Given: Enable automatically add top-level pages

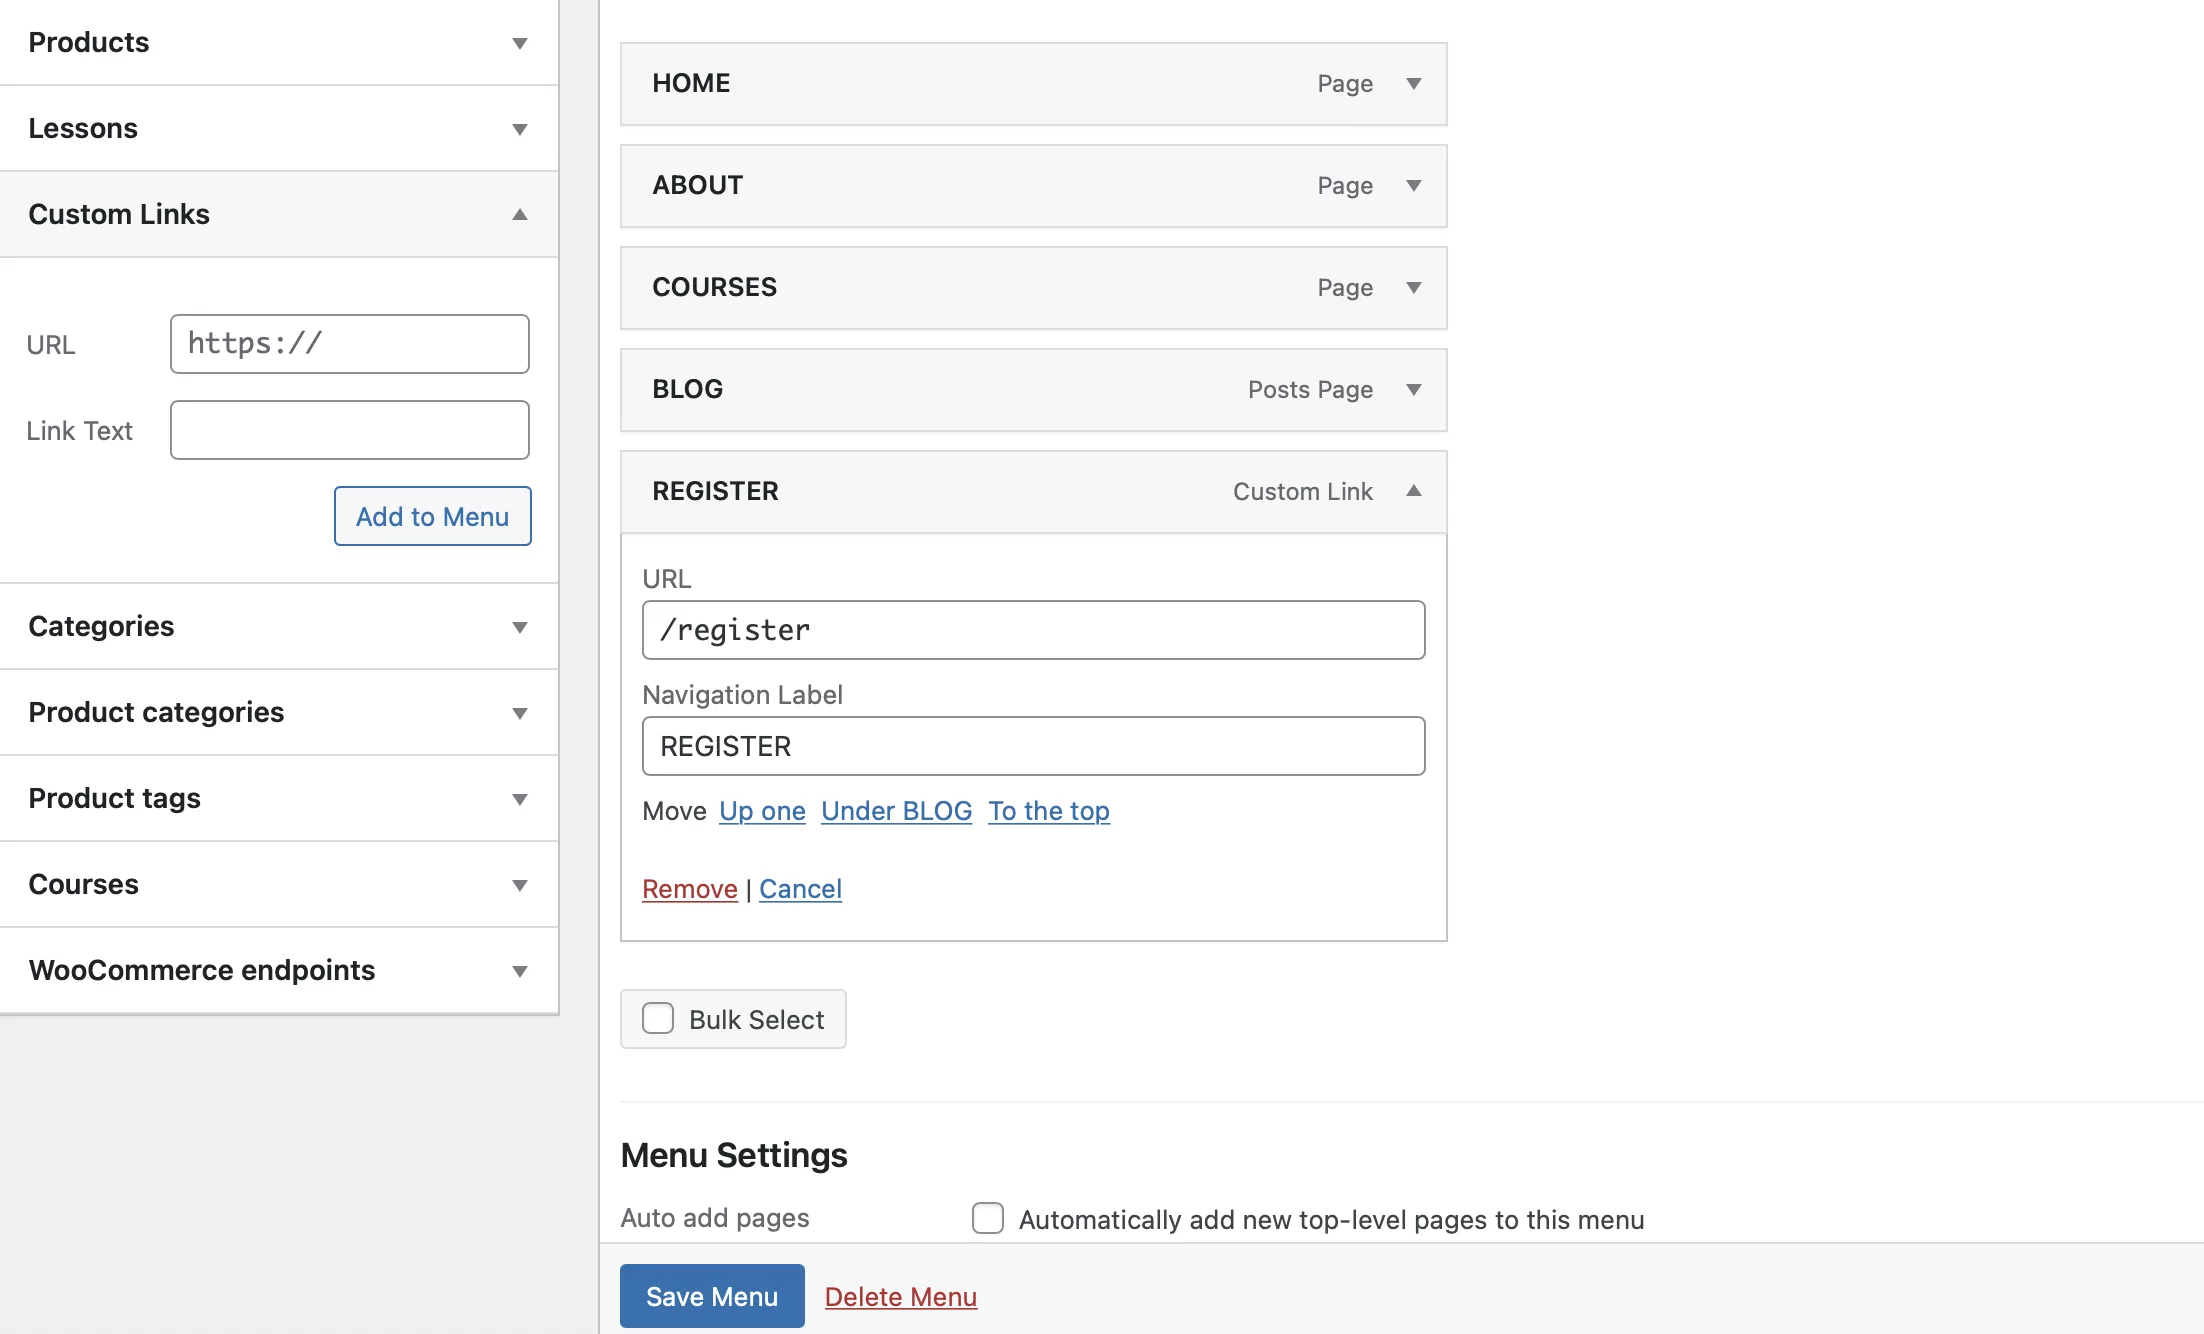Looking at the screenshot, I should (988, 1218).
